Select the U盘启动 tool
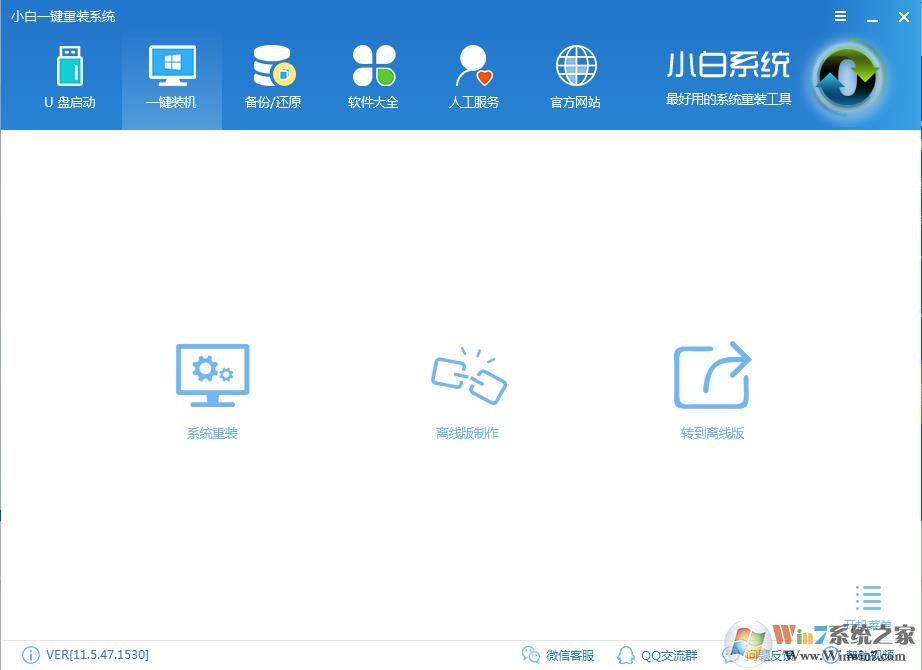 tap(70, 75)
